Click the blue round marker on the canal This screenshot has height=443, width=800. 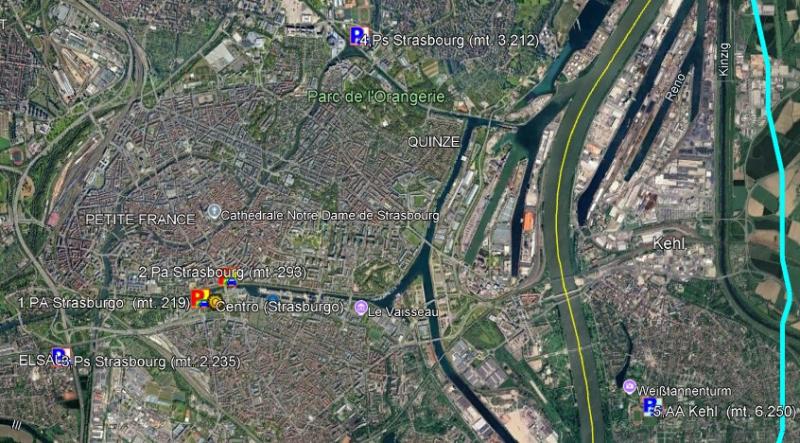[273, 299]
